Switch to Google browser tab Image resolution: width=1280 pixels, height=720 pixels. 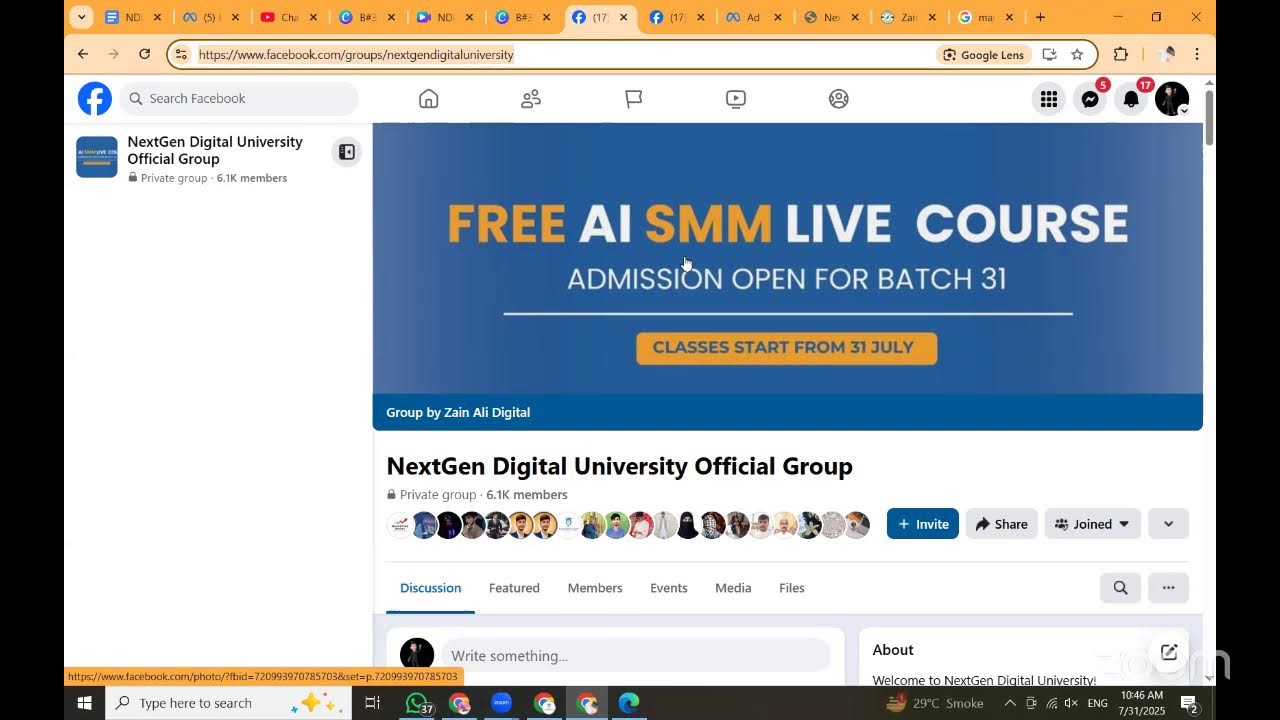(x=985, y=17)
